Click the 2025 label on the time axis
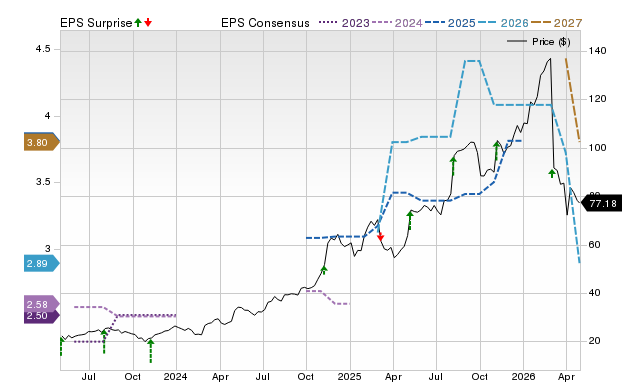Viewport: 640px width, 382px height. click(x=349, y=376)
